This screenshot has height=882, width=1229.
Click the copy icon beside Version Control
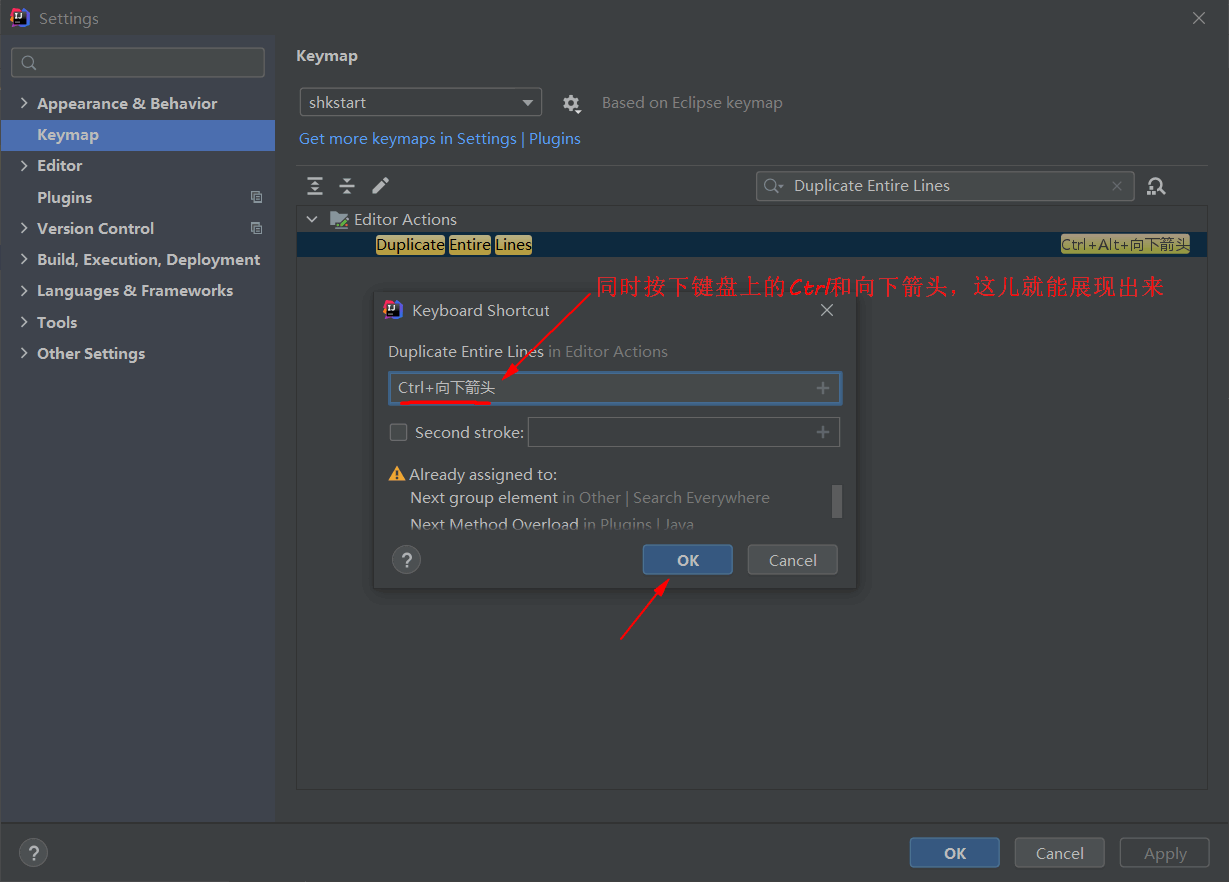tap(257, 229)
